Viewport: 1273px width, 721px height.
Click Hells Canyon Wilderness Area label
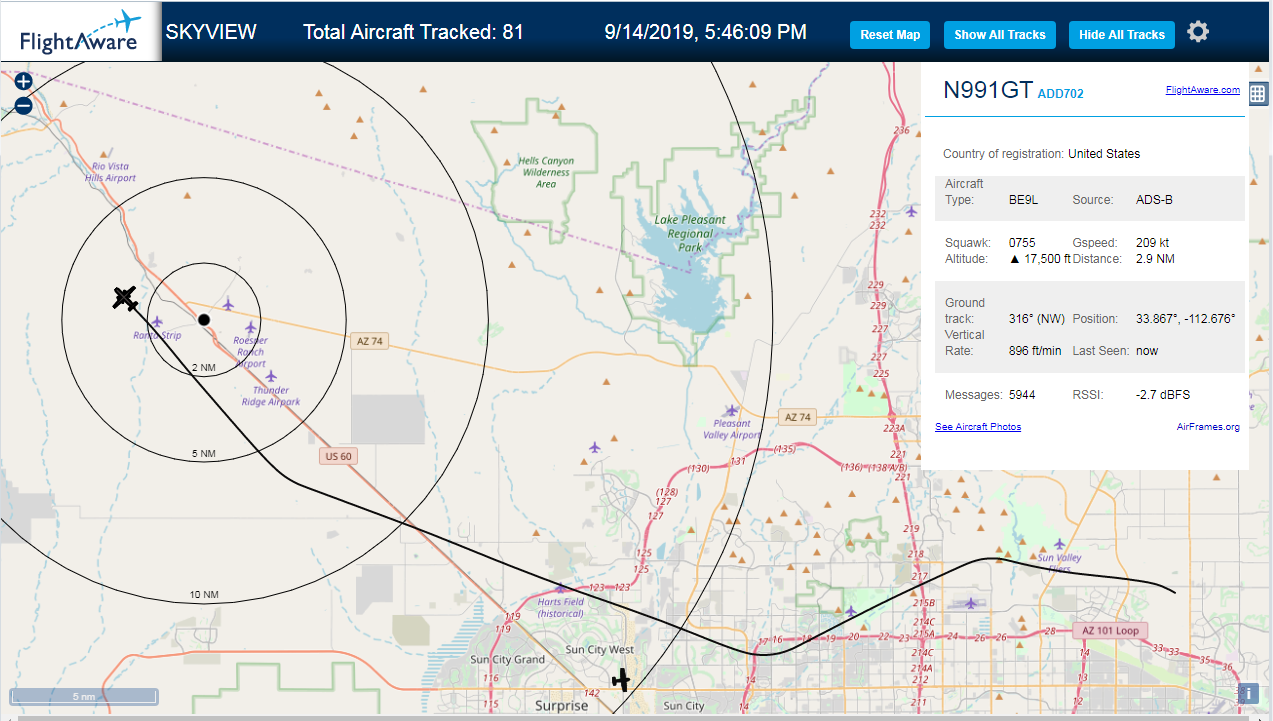[x=546, y=172]
